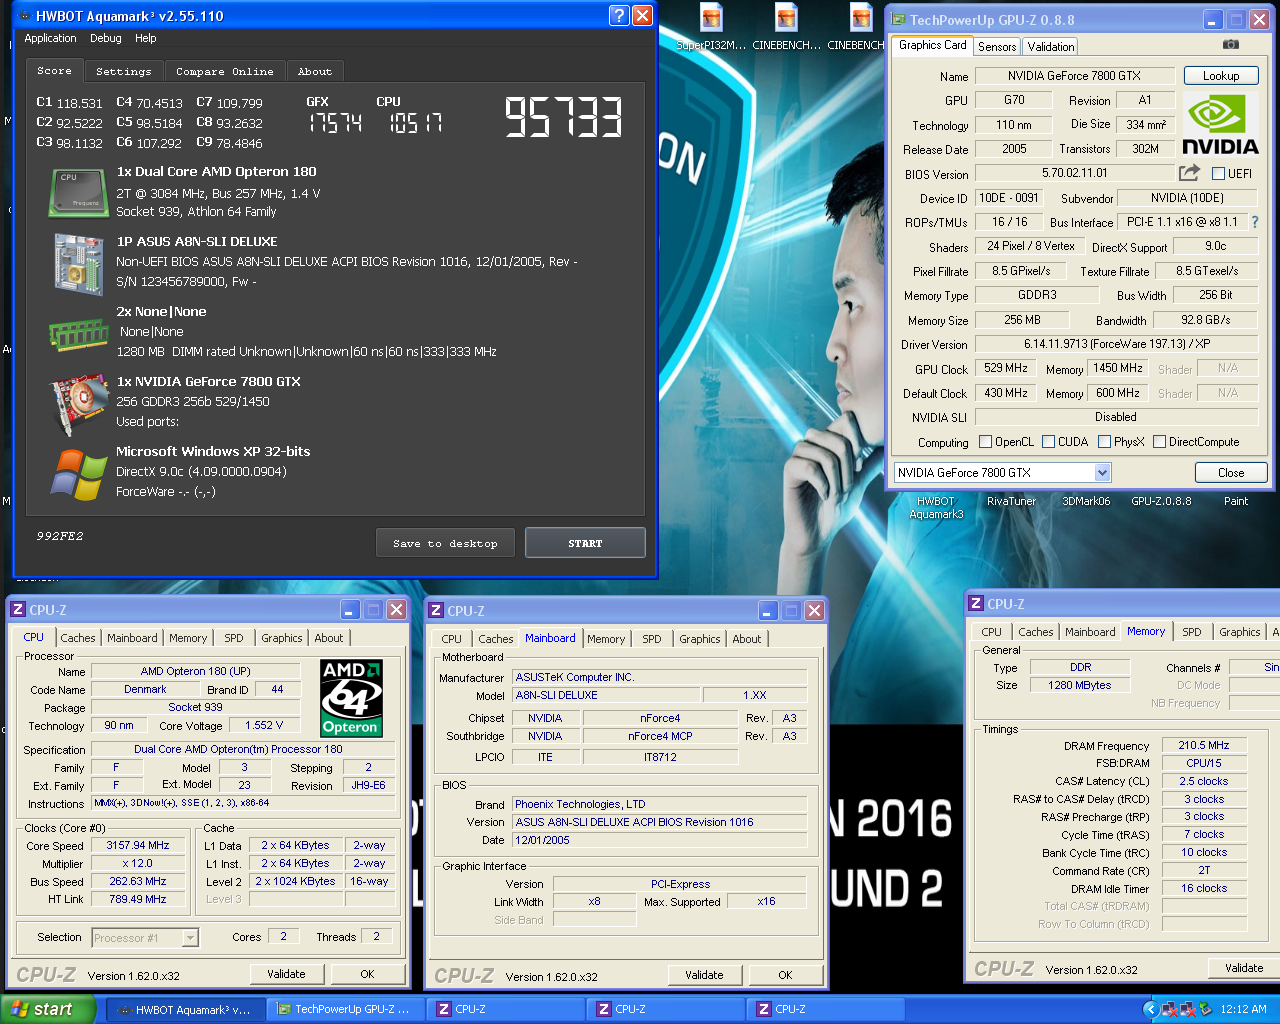Toggle the DirectCompute checkbox

click(x=1159, y=441)
